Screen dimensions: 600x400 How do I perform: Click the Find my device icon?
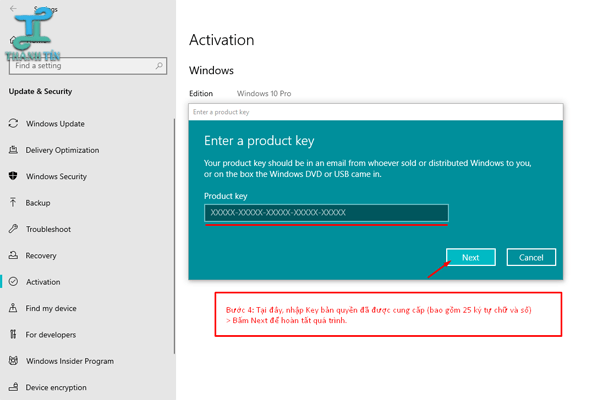coord(13,308)
